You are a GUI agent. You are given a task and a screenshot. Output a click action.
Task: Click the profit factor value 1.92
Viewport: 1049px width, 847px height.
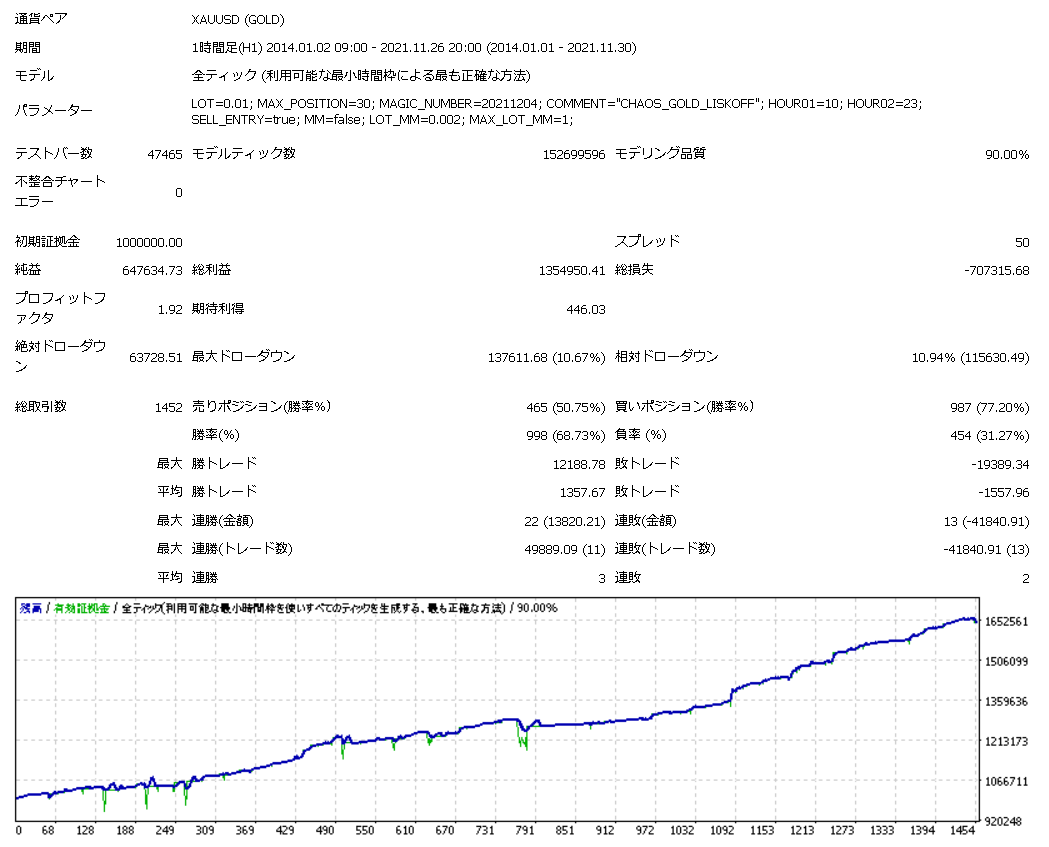(170, 310)
